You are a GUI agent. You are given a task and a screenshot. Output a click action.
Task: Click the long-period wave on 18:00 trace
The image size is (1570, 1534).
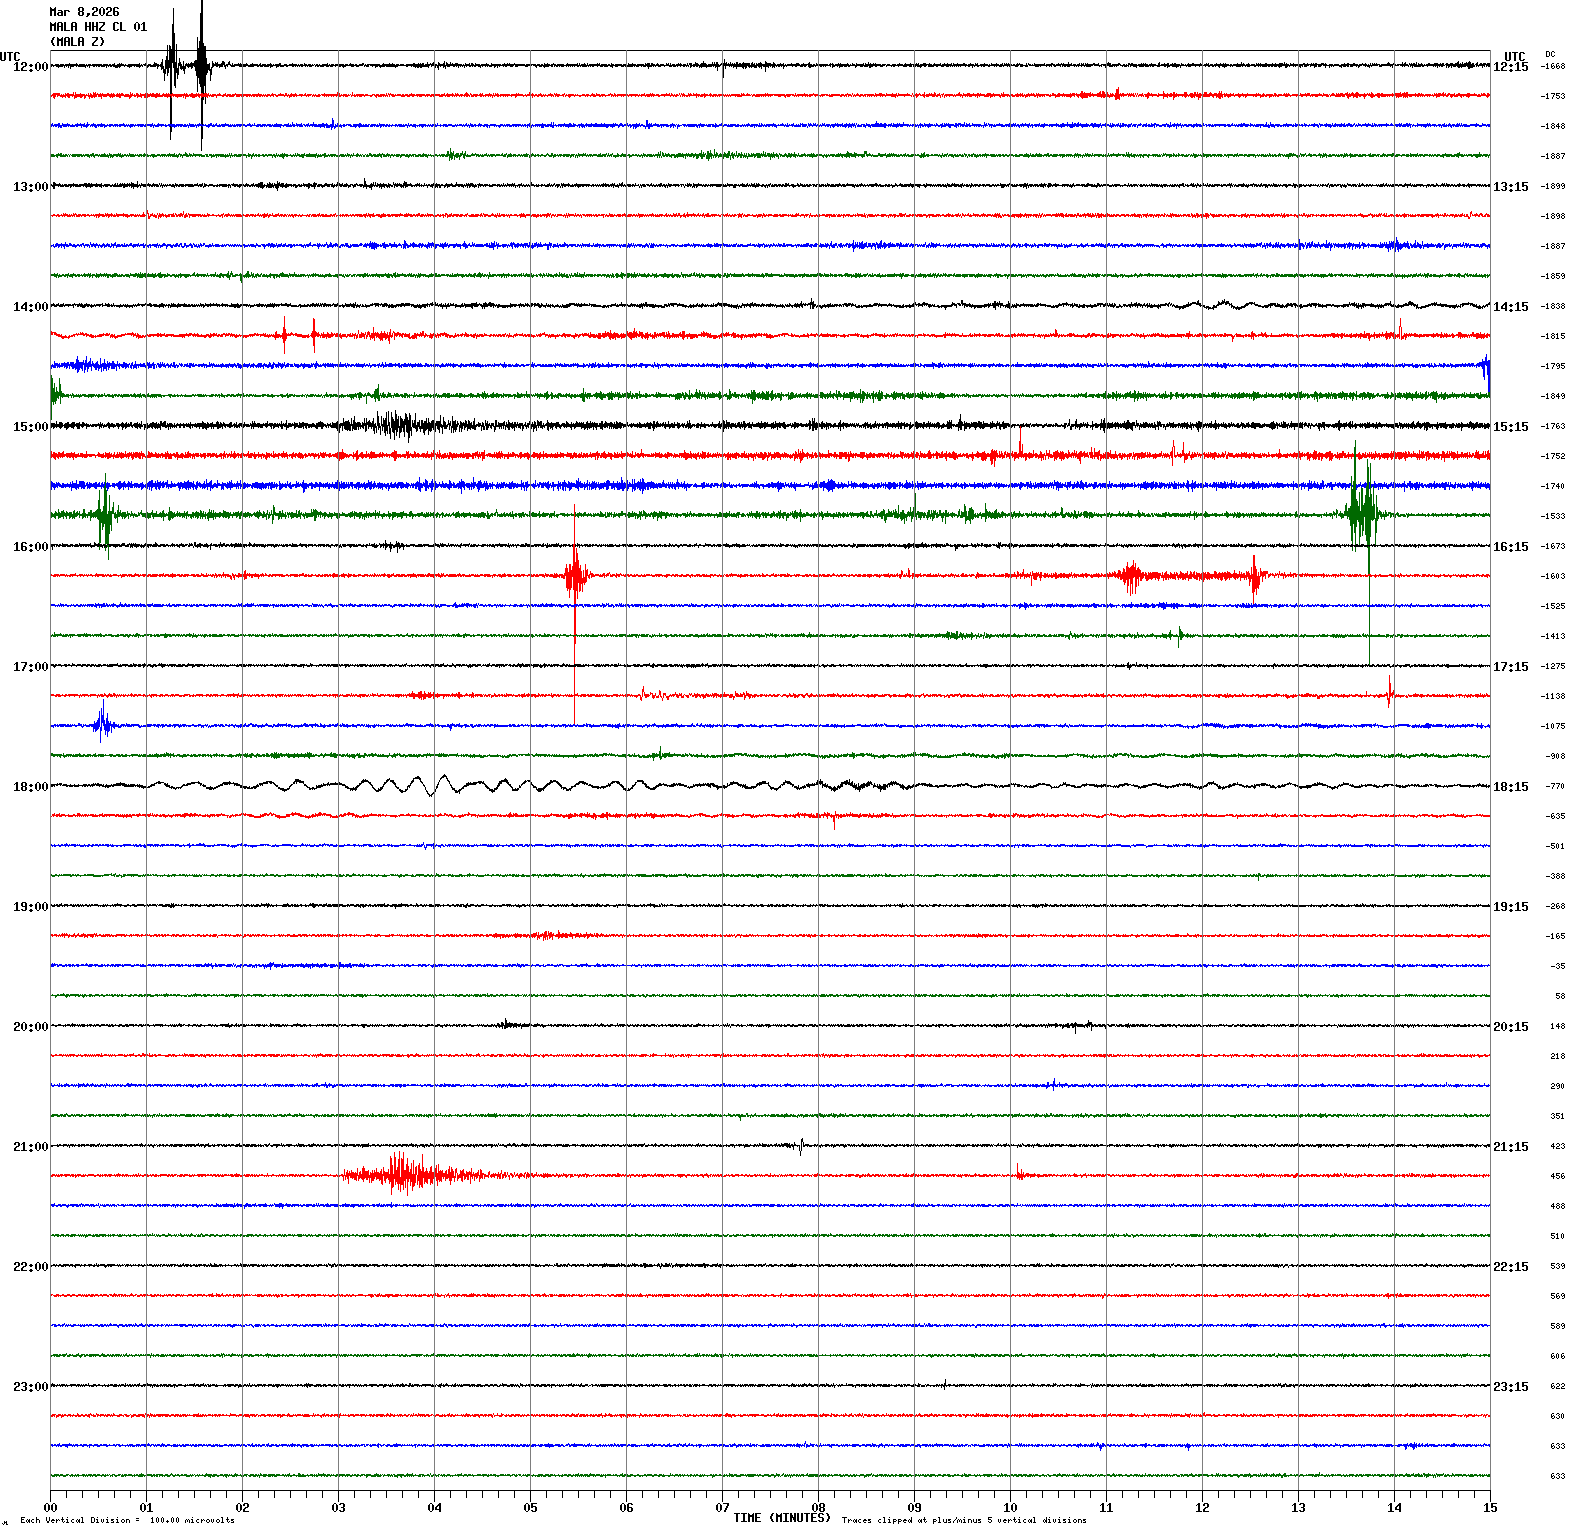430,785
